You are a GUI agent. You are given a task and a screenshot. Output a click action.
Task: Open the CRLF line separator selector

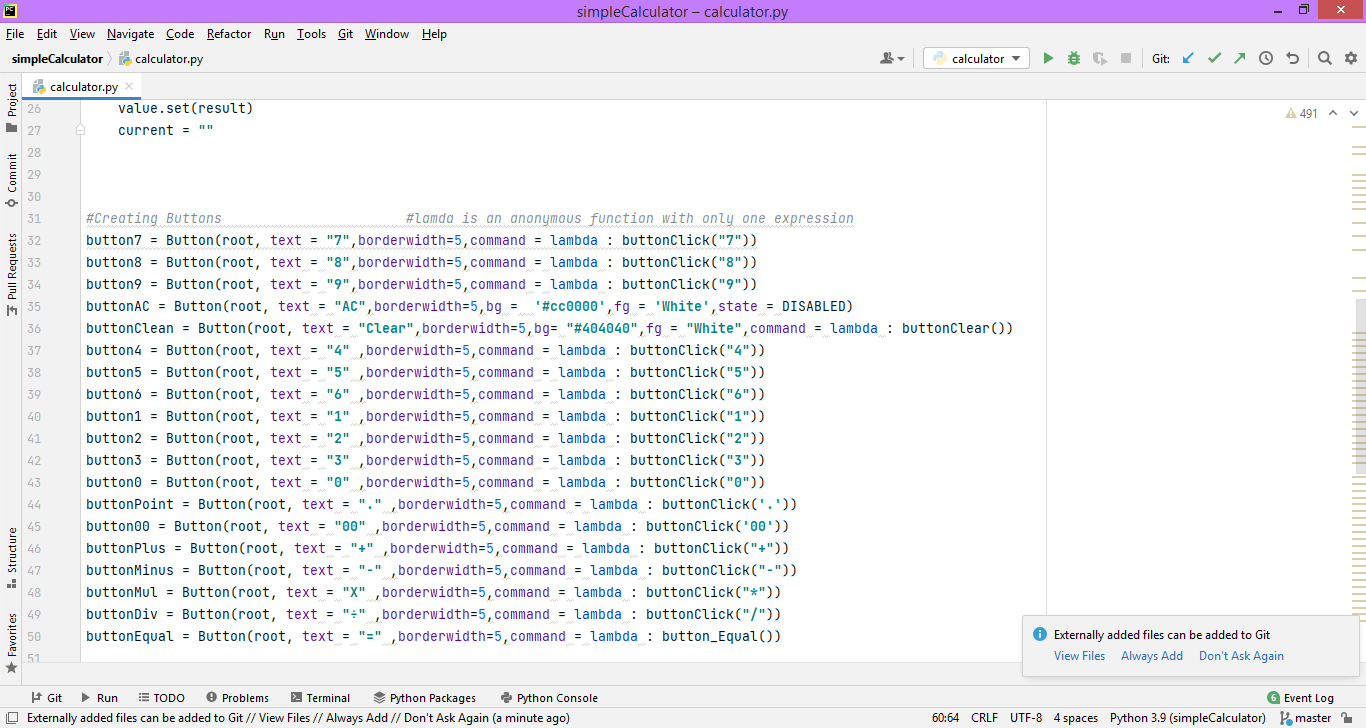[984, 717]
